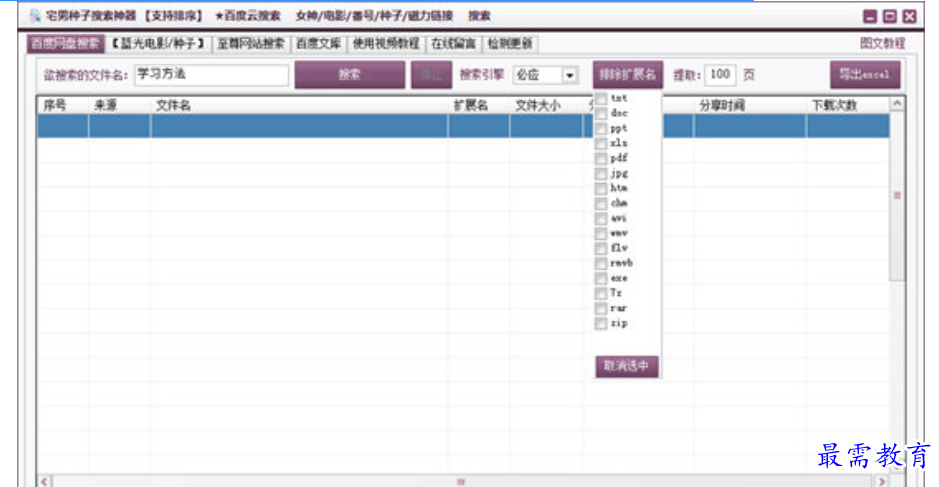Click the vertical scrollbar up arrow
The height and width of the screenshot is (487, 939).
pos(897,104)
